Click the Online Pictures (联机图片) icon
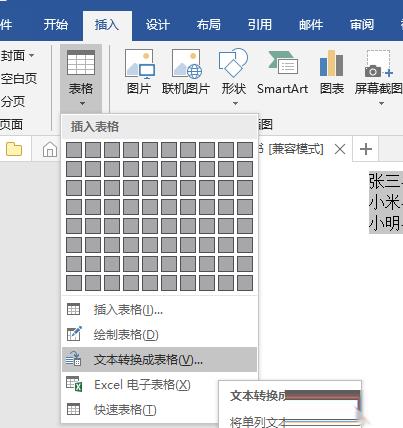This screenshot has height=428, width=403. 186,72
